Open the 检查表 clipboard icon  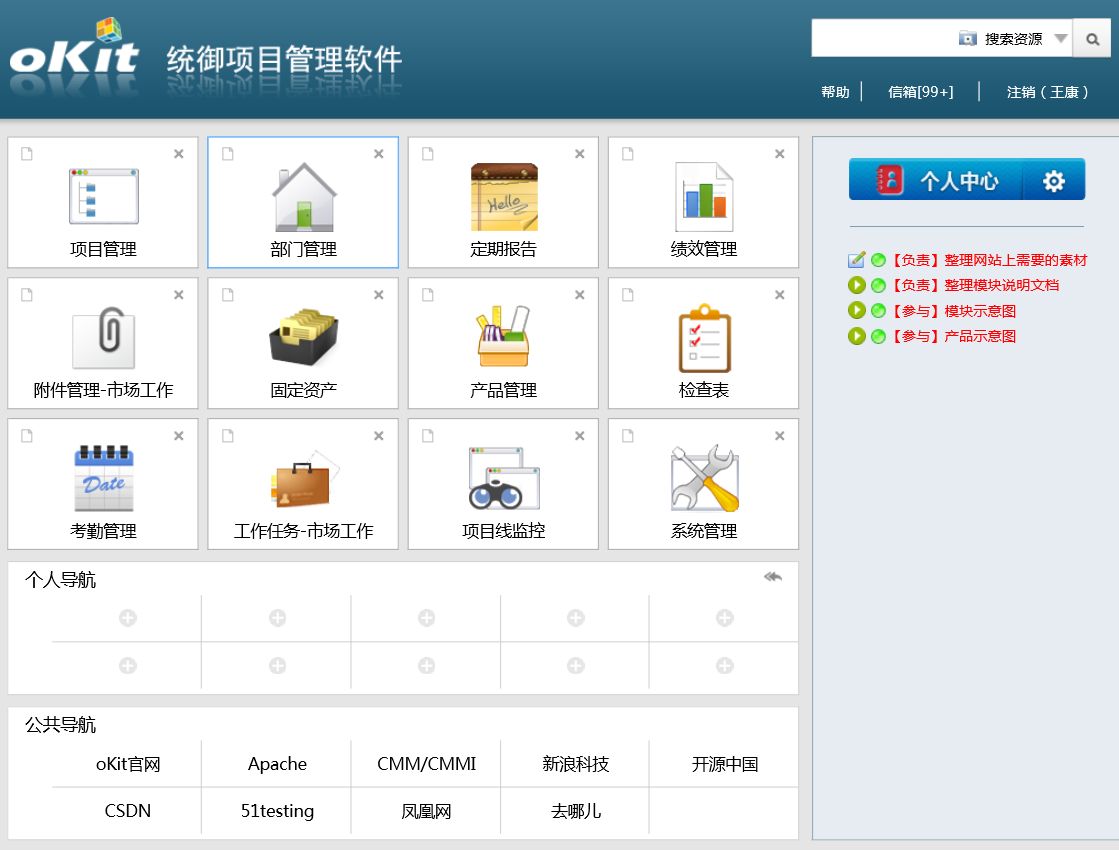pos(704,338)
